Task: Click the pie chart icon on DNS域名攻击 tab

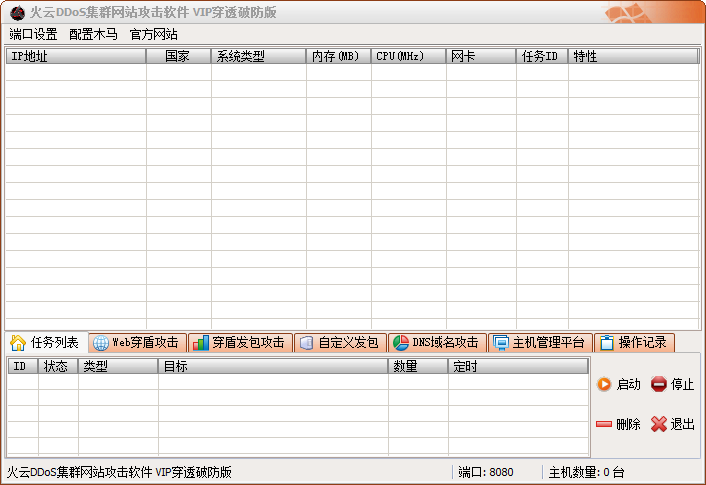Action: 399,343
